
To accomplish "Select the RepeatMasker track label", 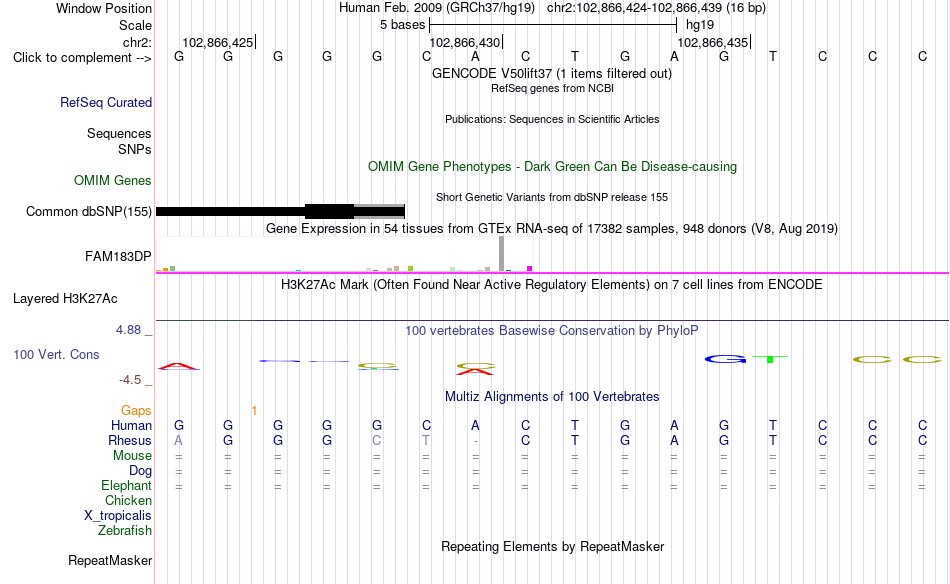I will coord(110,560).
